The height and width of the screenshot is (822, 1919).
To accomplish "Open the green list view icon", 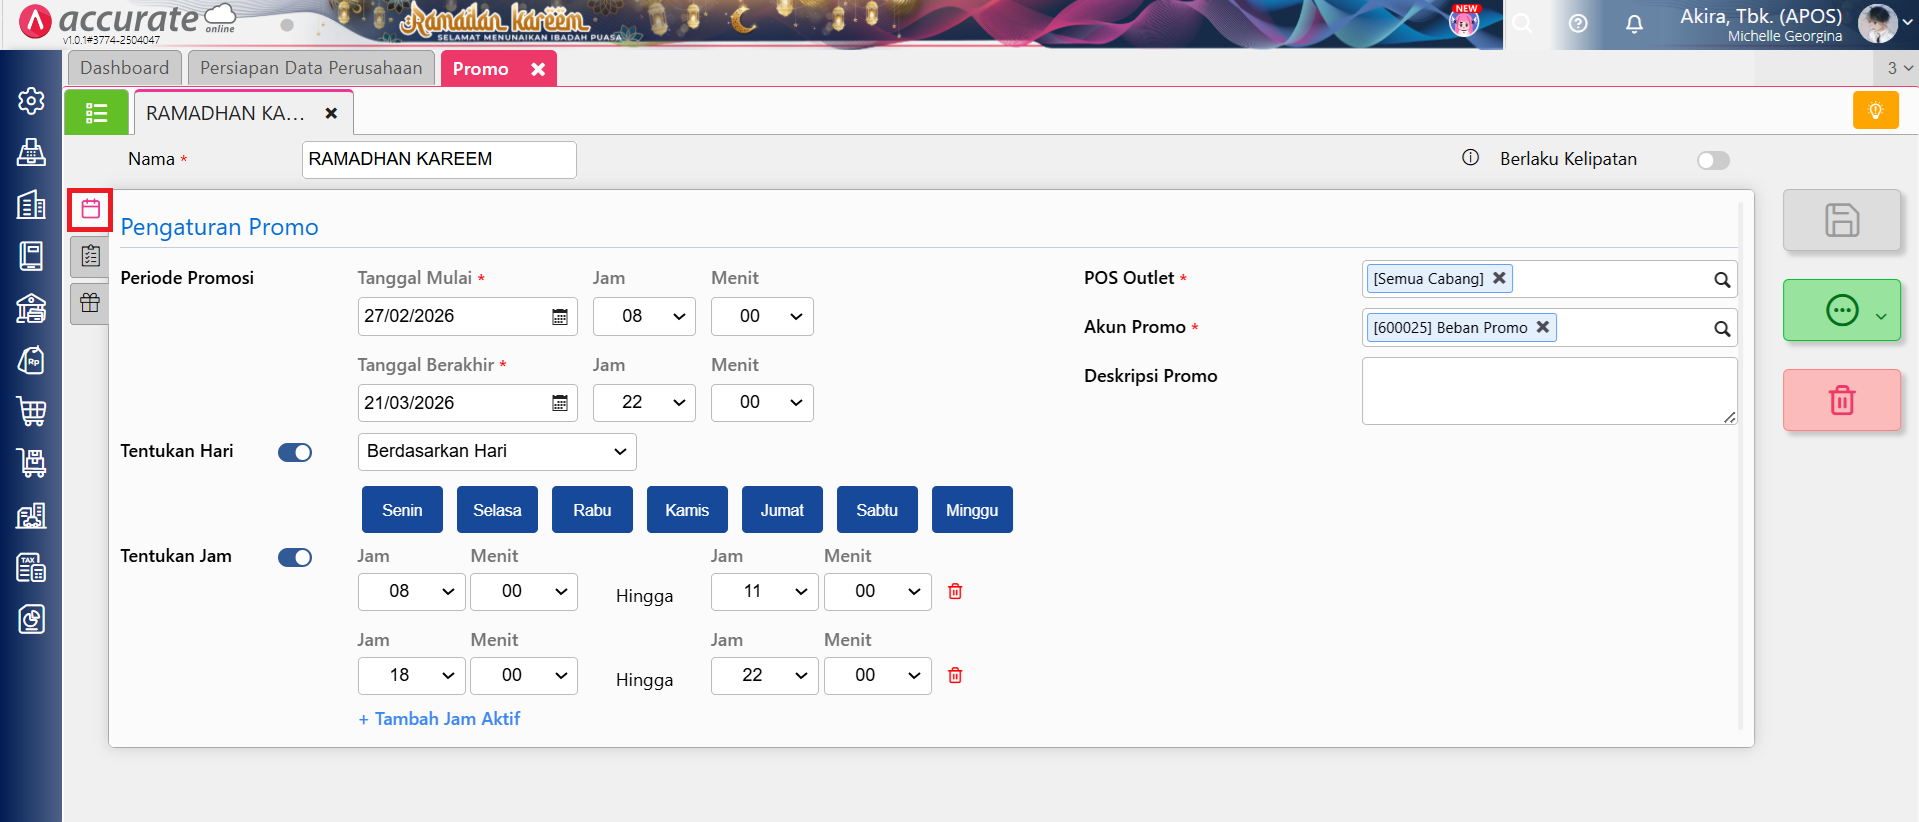I will click(x=96, y=113).
